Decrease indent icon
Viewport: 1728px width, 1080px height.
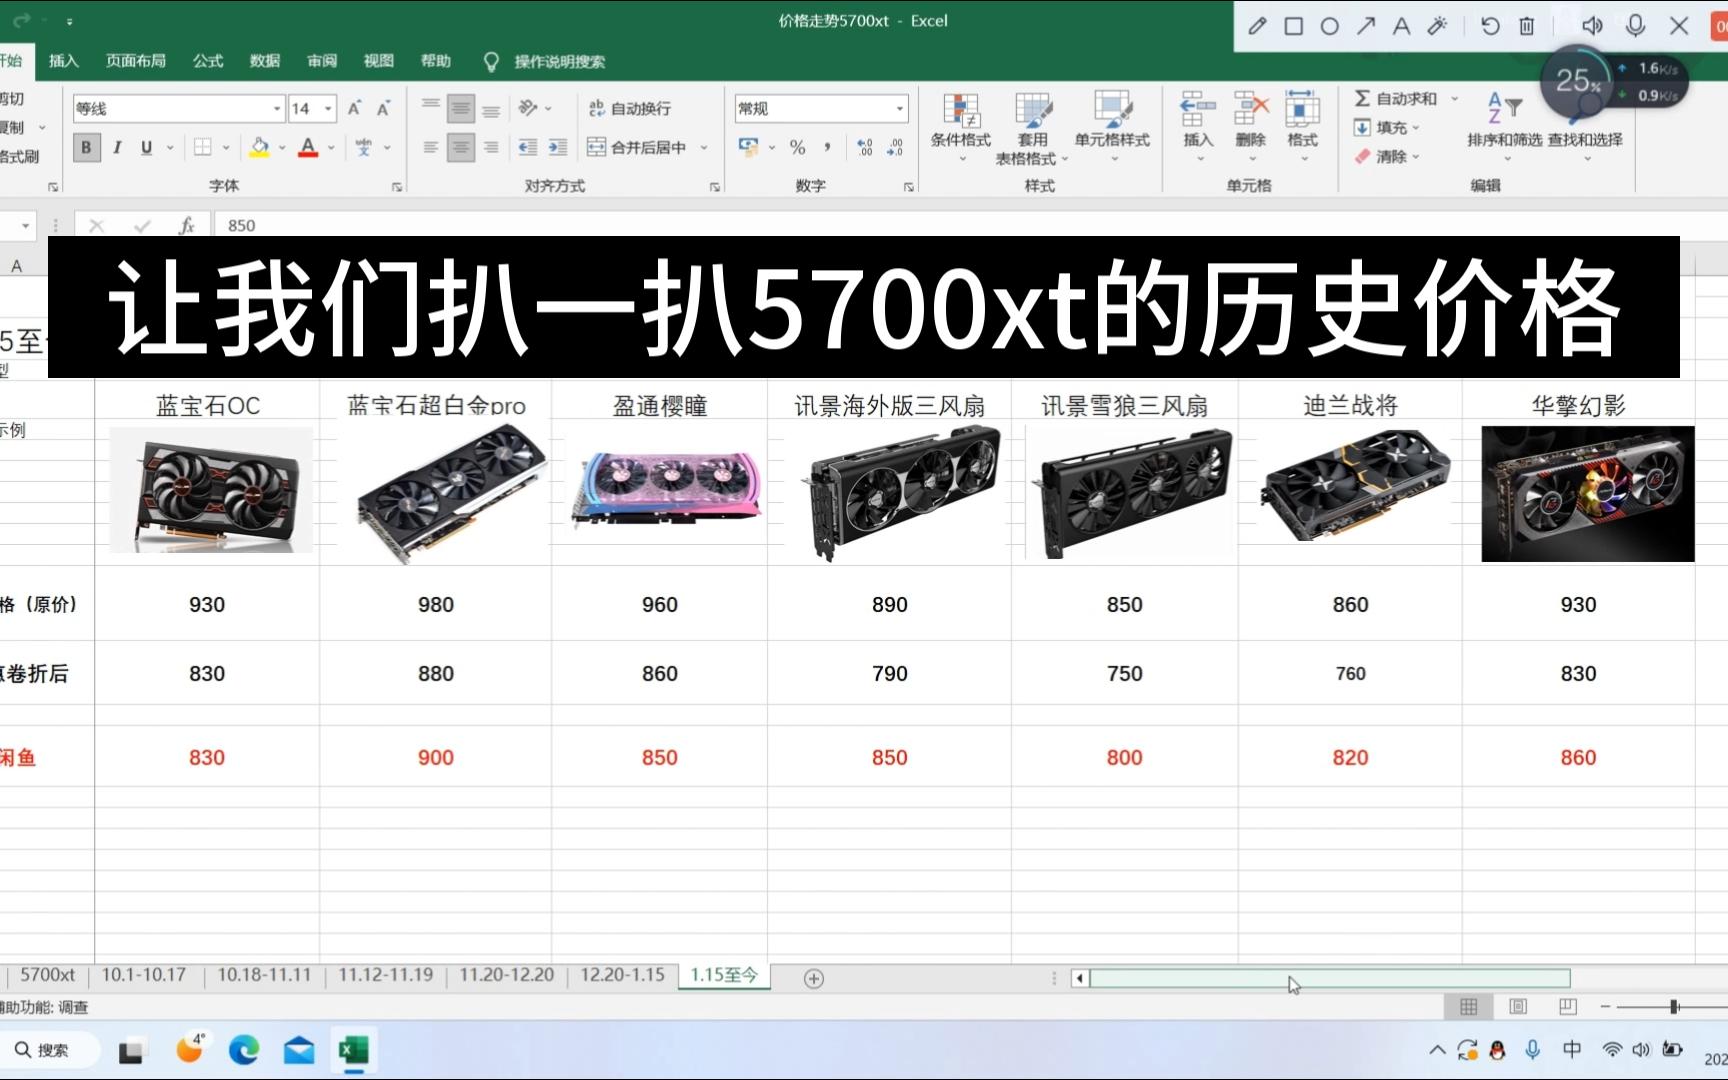(528, 148)
